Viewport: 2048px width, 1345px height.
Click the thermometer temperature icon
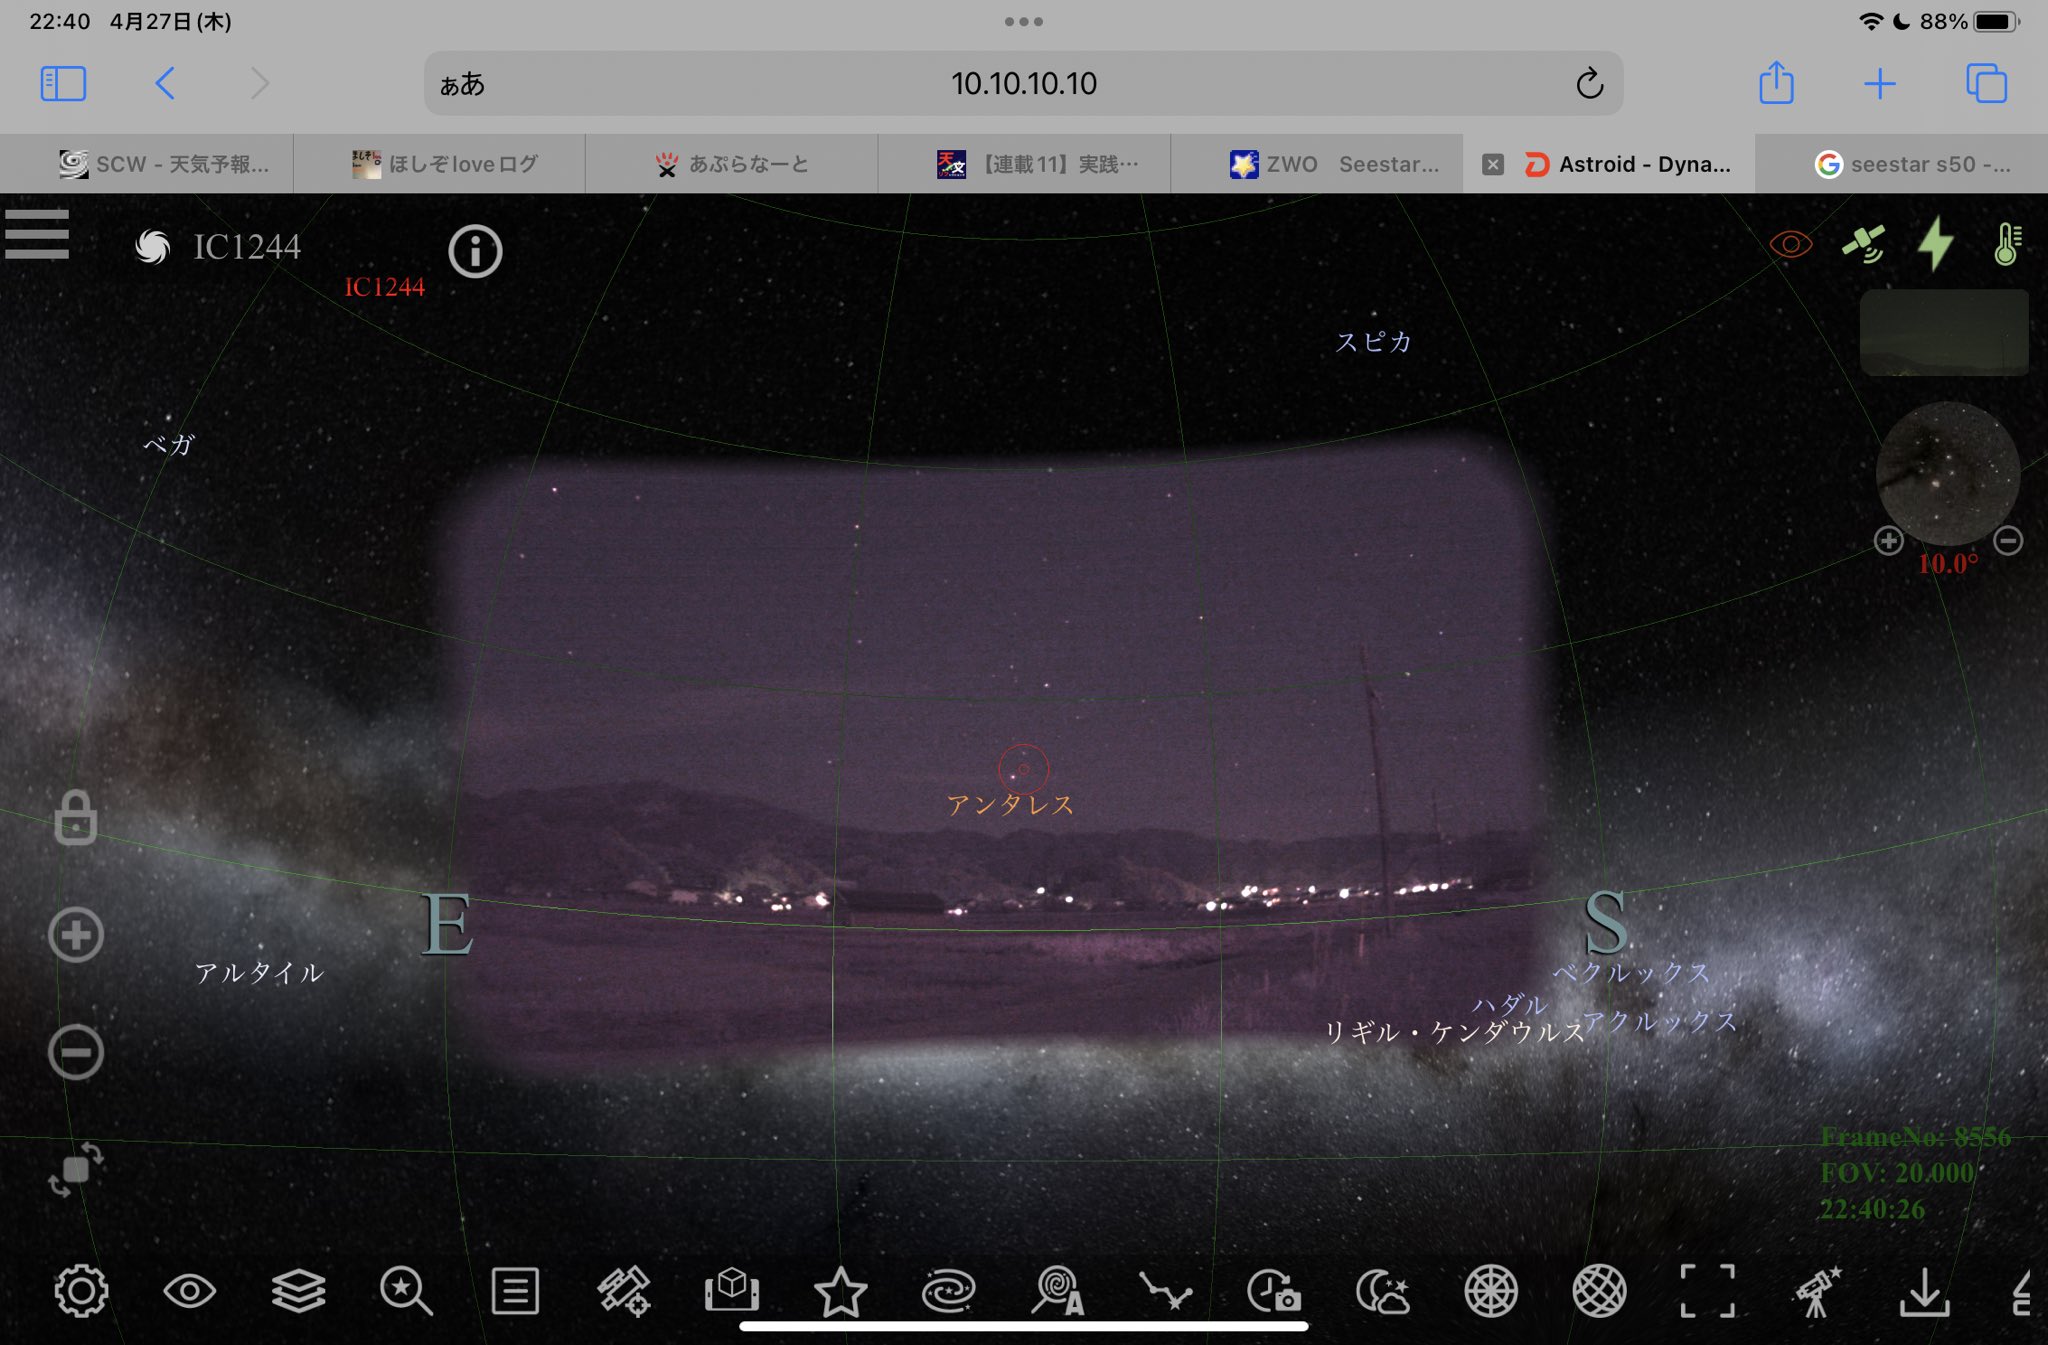(x=2007, y=244)
